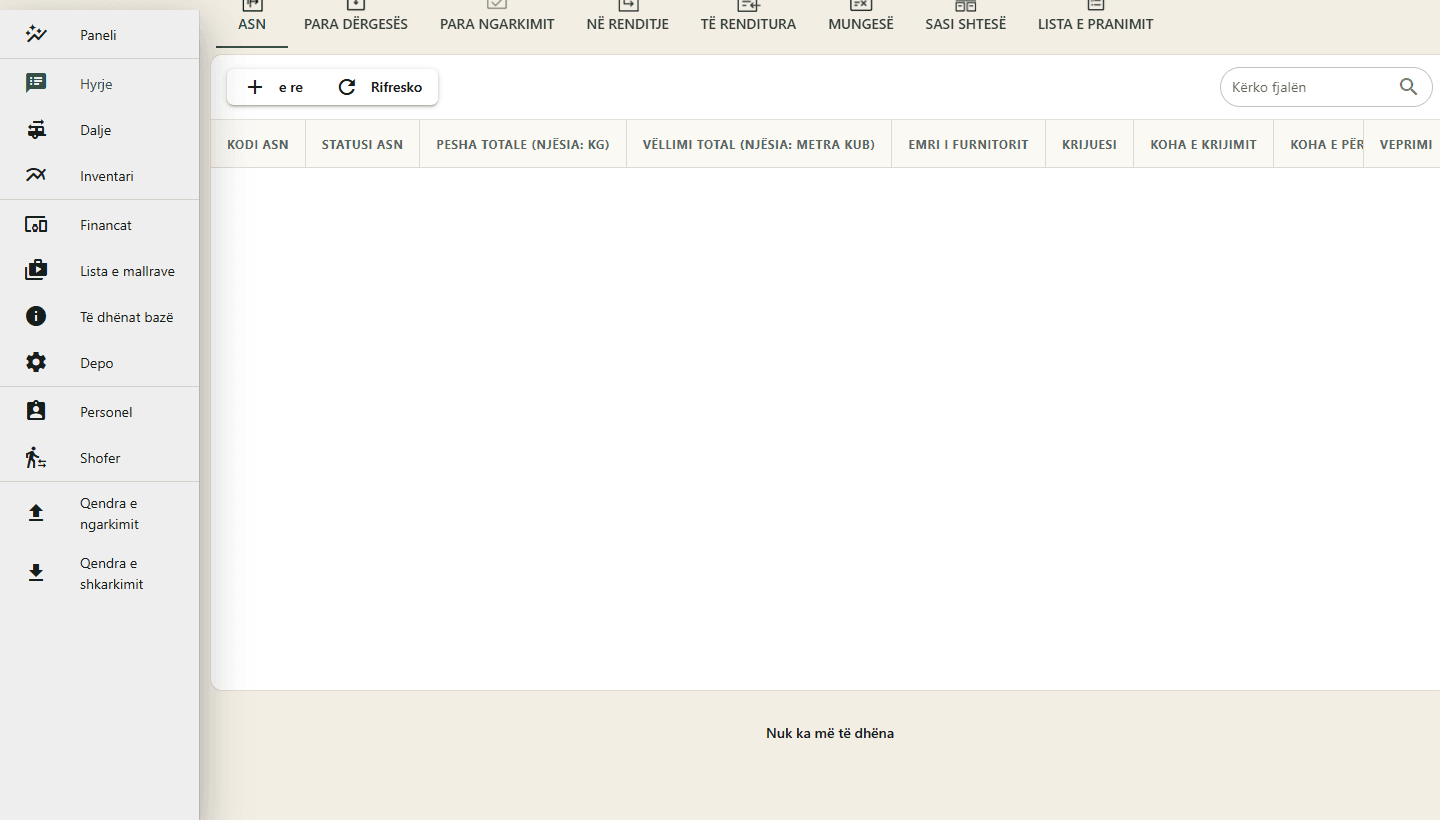Refresh the table with Rifresko button
This screenshot has height=820, width=1440.
380,87
